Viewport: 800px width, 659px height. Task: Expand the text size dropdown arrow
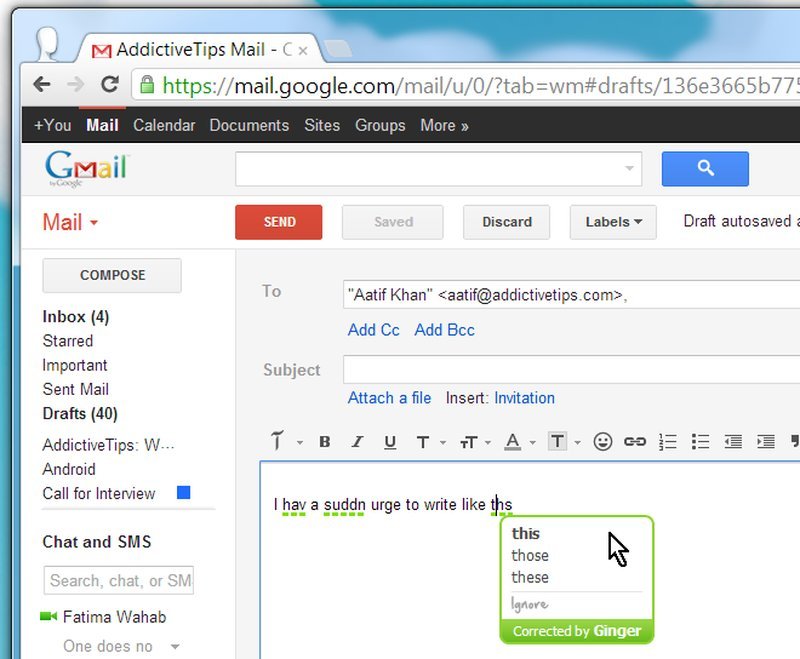point(488,443)
